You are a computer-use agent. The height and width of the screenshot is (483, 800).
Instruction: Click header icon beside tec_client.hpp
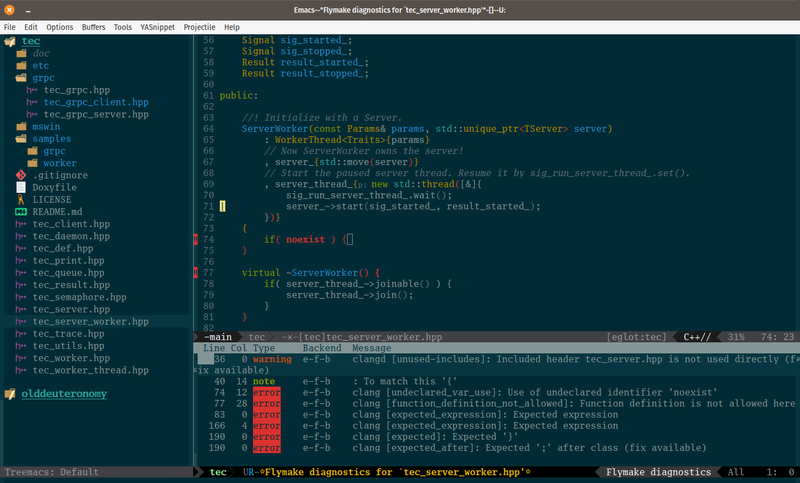[x=21, y=224]
